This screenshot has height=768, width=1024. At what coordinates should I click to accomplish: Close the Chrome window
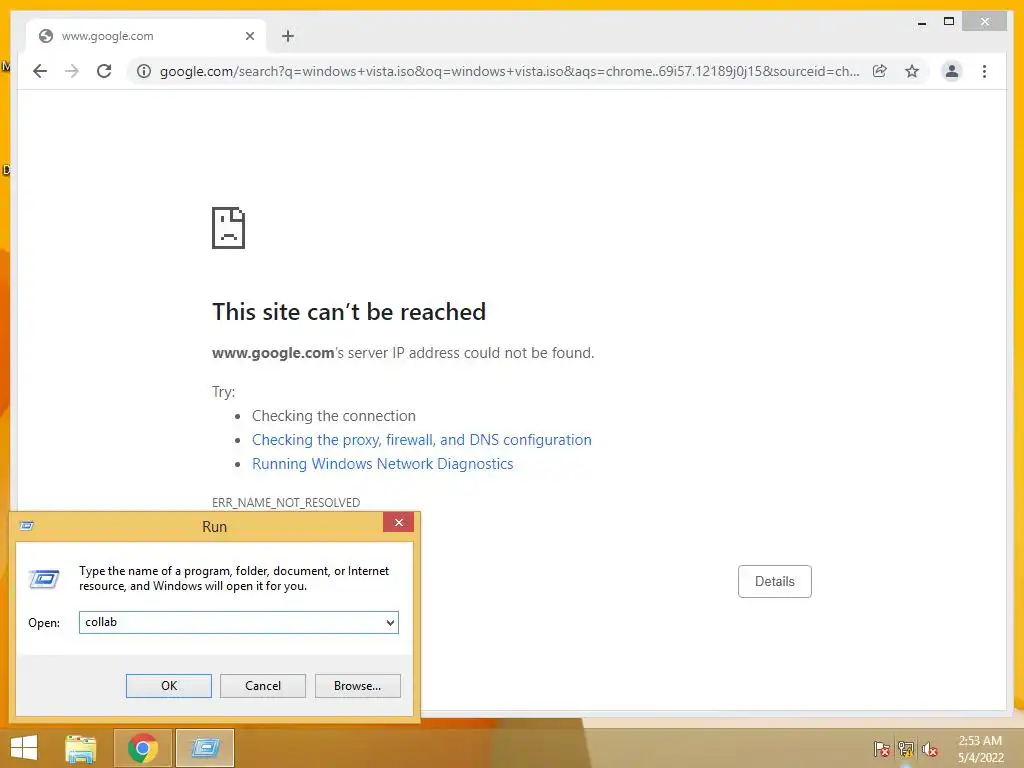point(985,22)
